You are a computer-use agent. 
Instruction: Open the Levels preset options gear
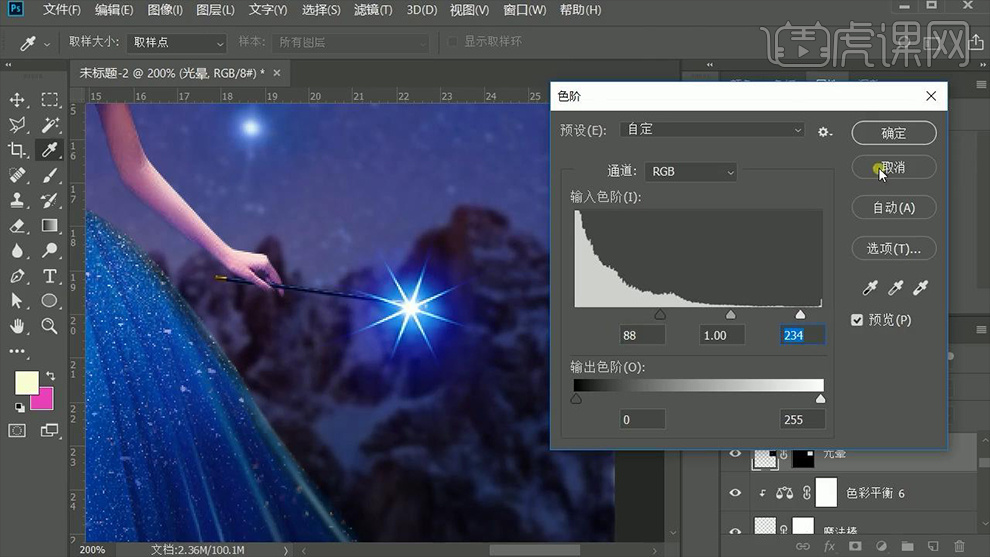825,132
